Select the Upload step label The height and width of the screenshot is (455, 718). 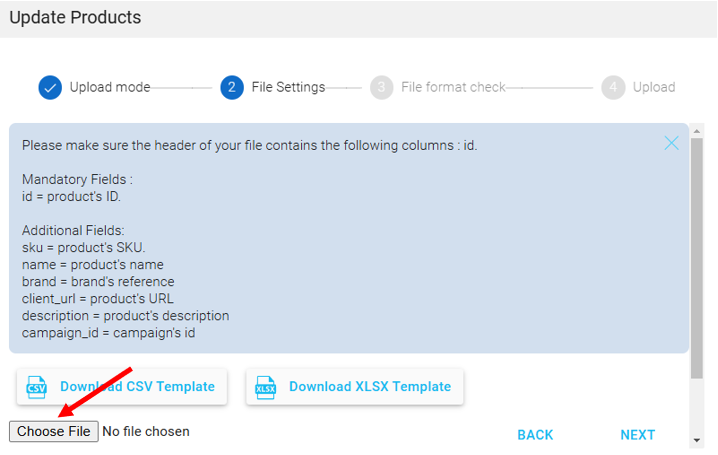click(x=654, y=87)
